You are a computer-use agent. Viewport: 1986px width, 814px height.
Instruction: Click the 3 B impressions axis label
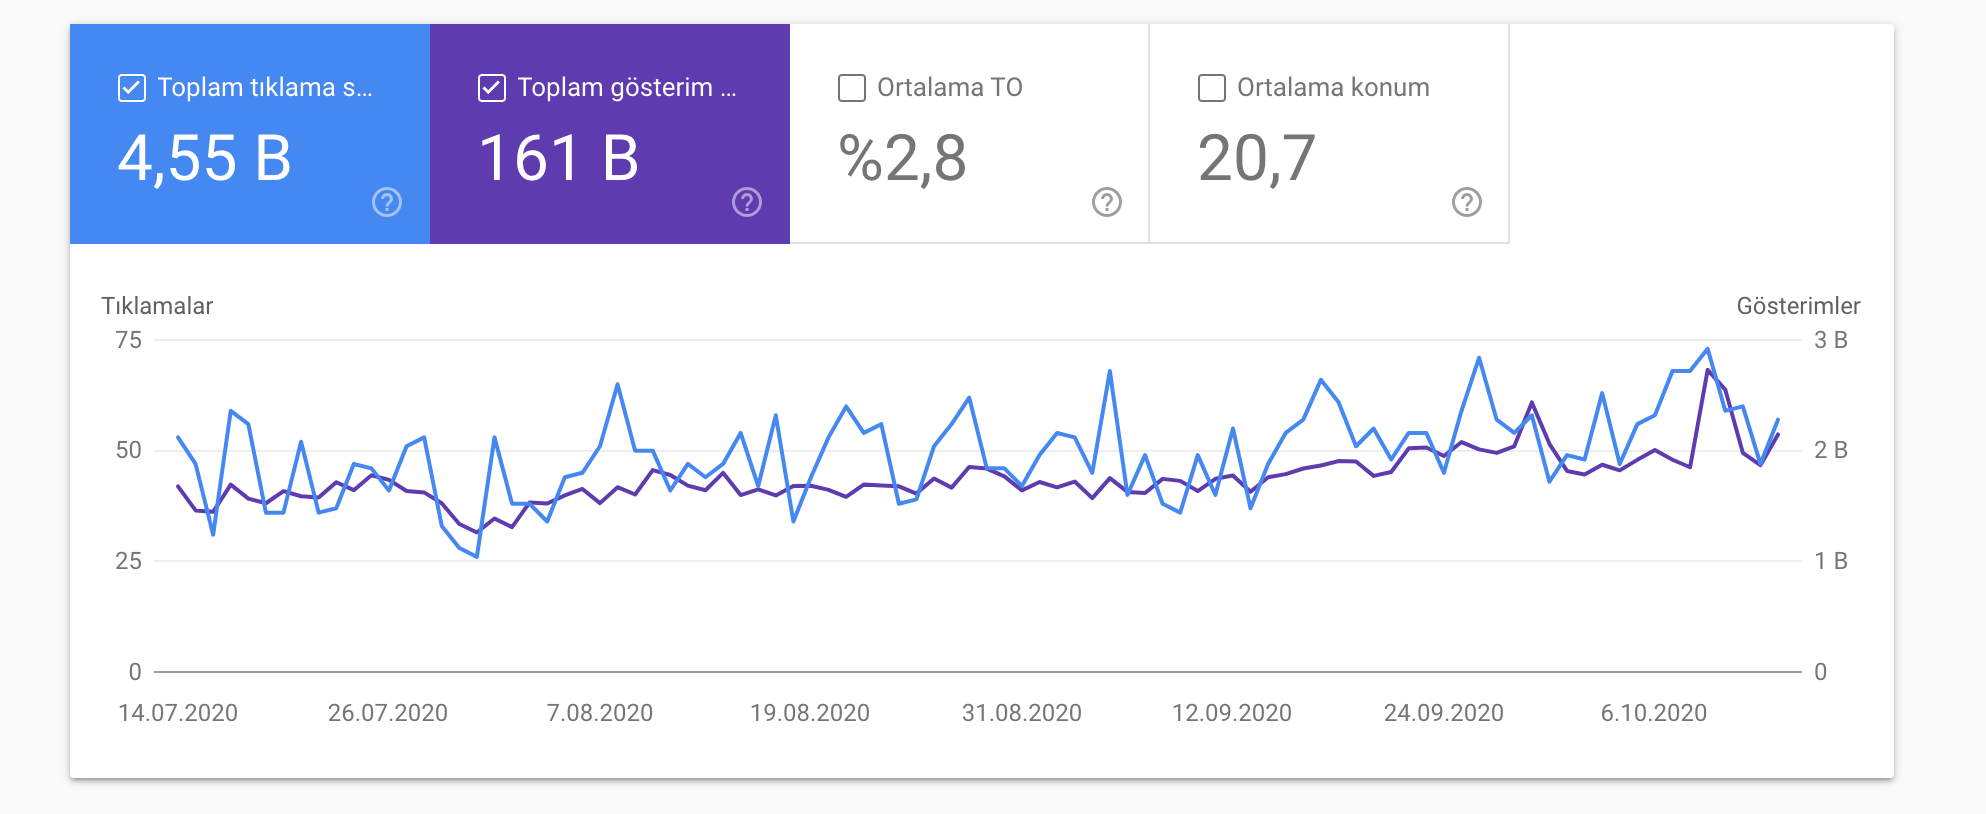click(1831, 340)
